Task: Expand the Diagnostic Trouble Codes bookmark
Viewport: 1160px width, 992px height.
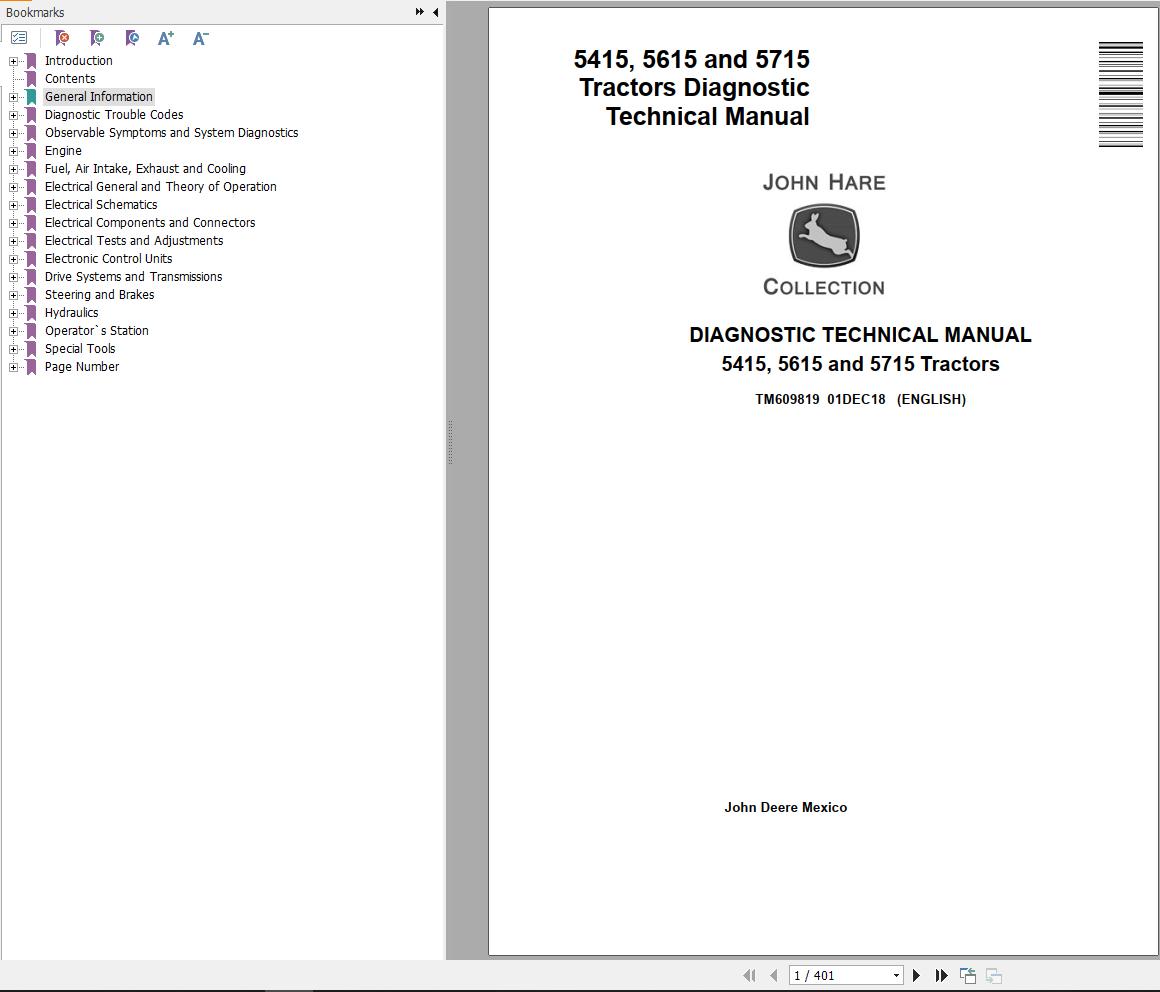Action: click(x=13, y=115)
